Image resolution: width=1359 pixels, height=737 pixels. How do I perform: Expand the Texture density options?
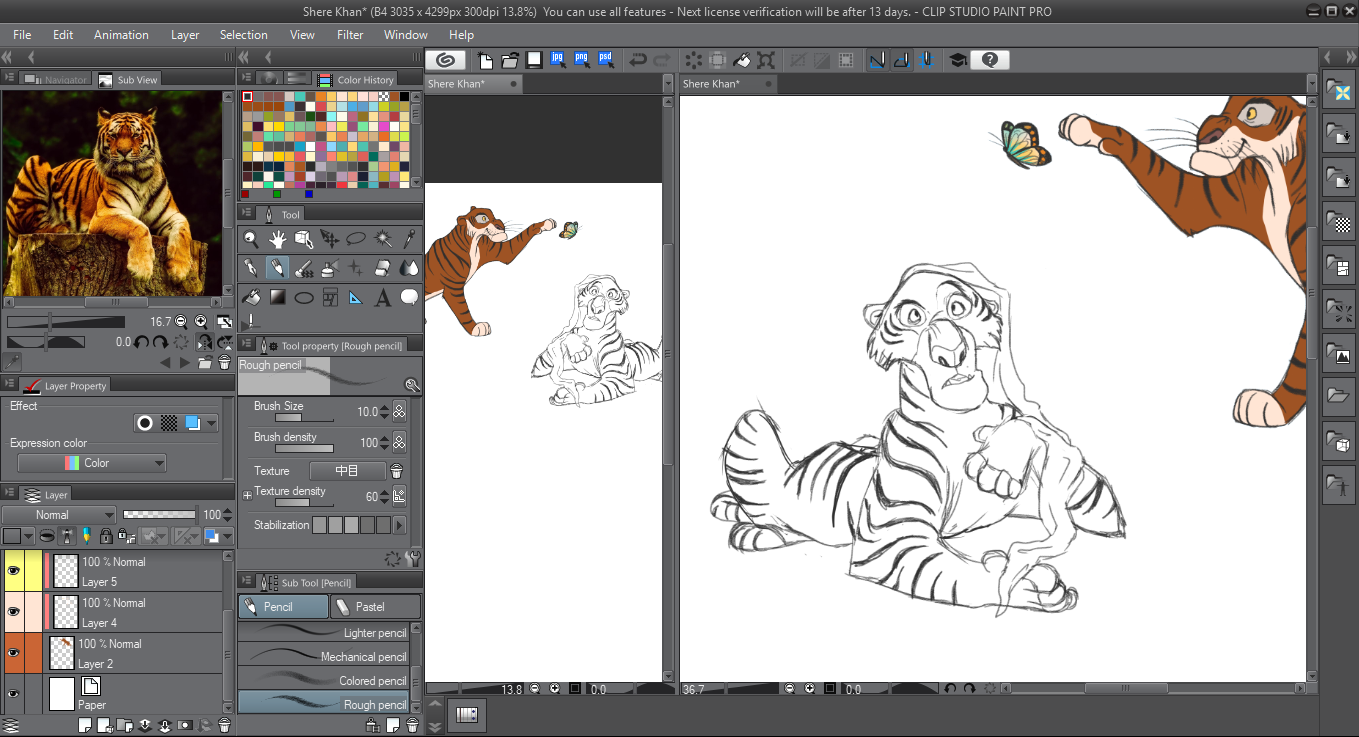click(x=247, y=495)
